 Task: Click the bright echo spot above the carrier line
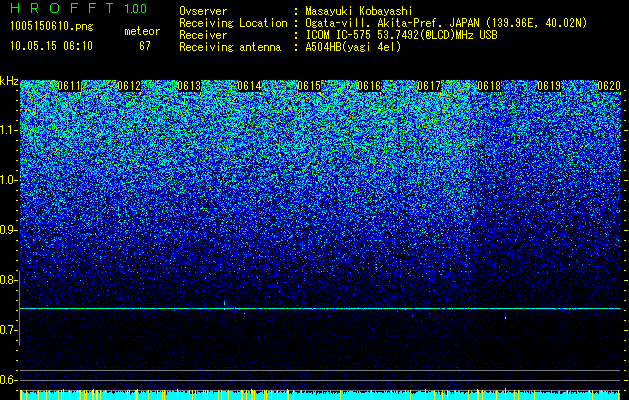[x=224, y=303]
